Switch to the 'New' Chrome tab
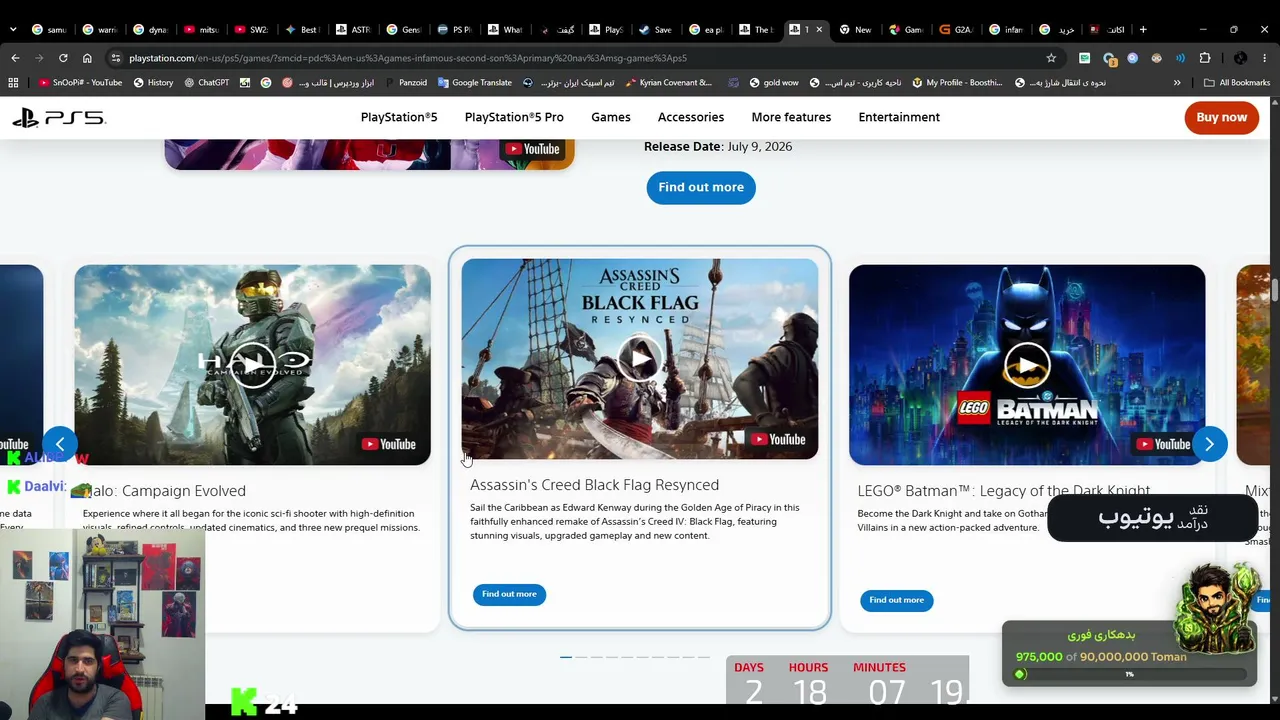Viewport: 1280px width, 720px height. (855, 29)
